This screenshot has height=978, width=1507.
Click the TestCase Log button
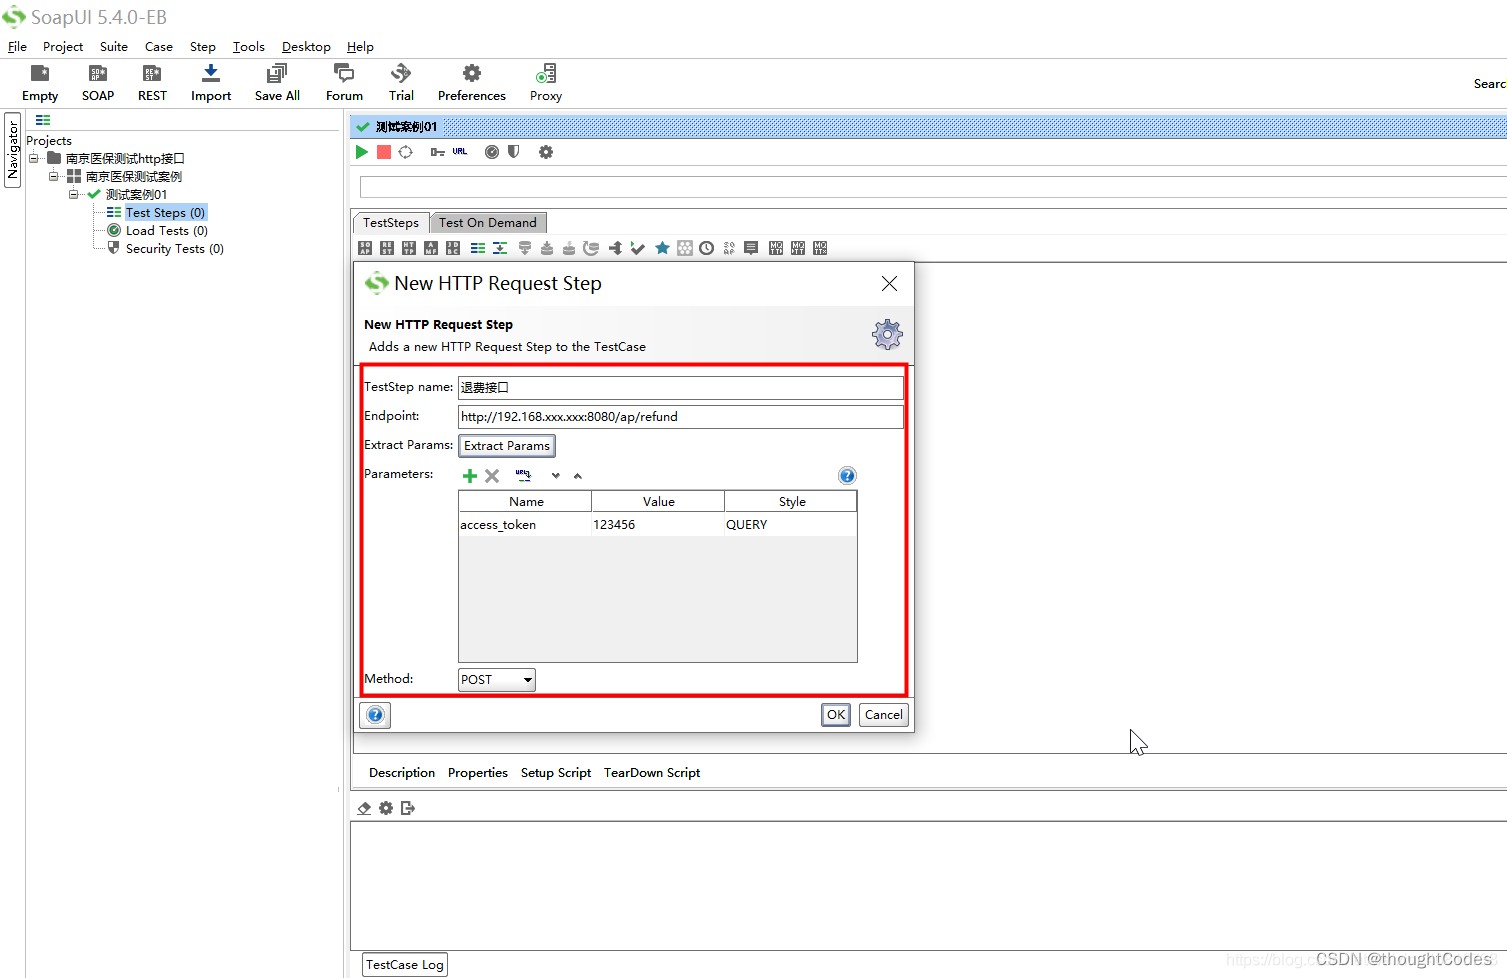coord(405,965)
